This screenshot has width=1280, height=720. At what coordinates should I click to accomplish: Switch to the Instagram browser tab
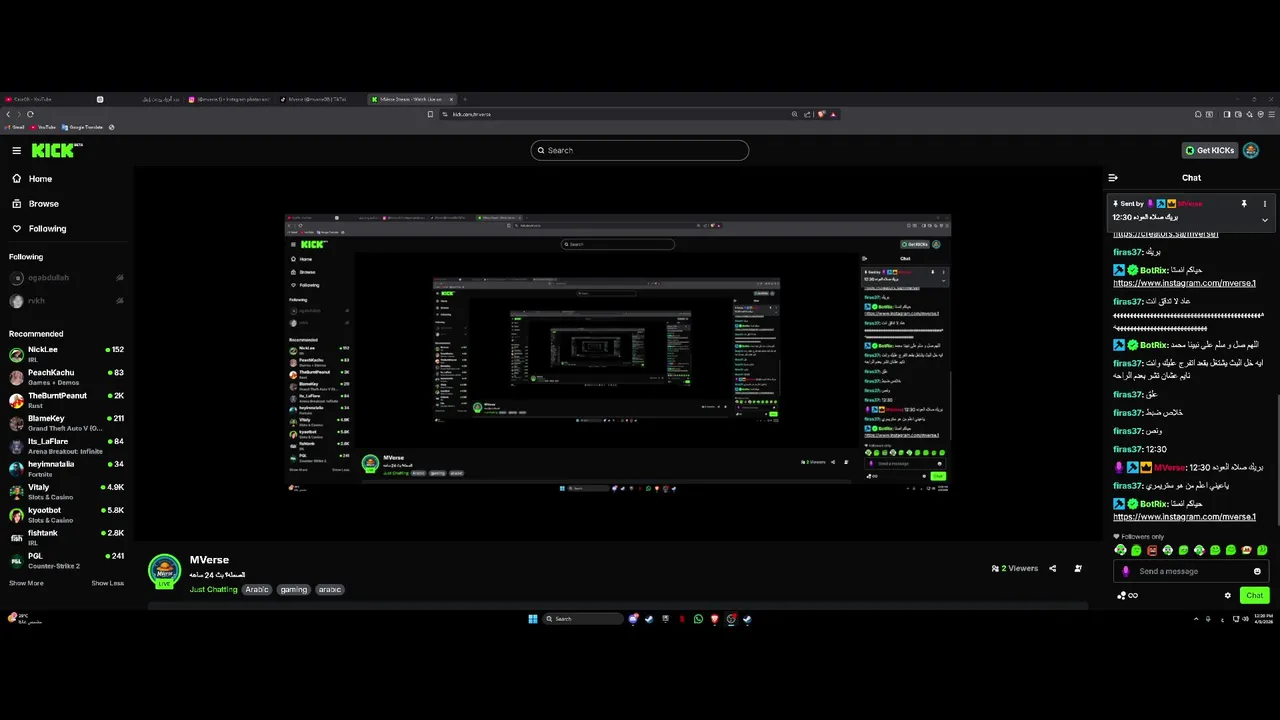point(229,99)
